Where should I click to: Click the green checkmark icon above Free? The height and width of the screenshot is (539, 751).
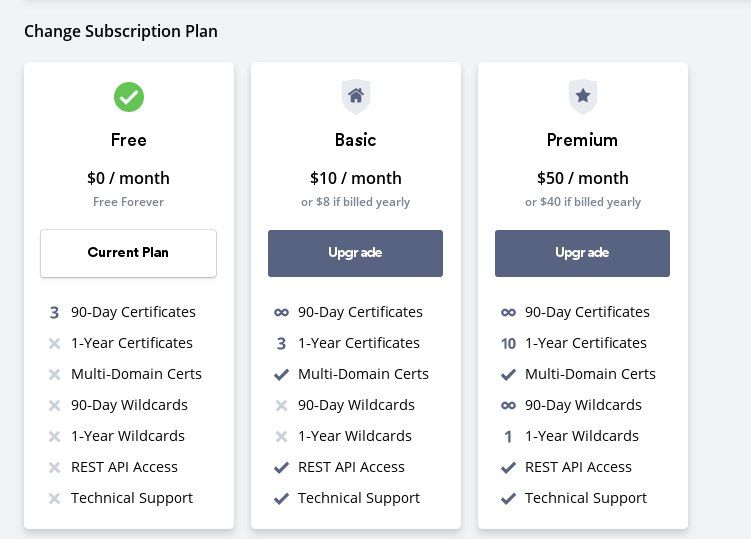pos(129,97)
